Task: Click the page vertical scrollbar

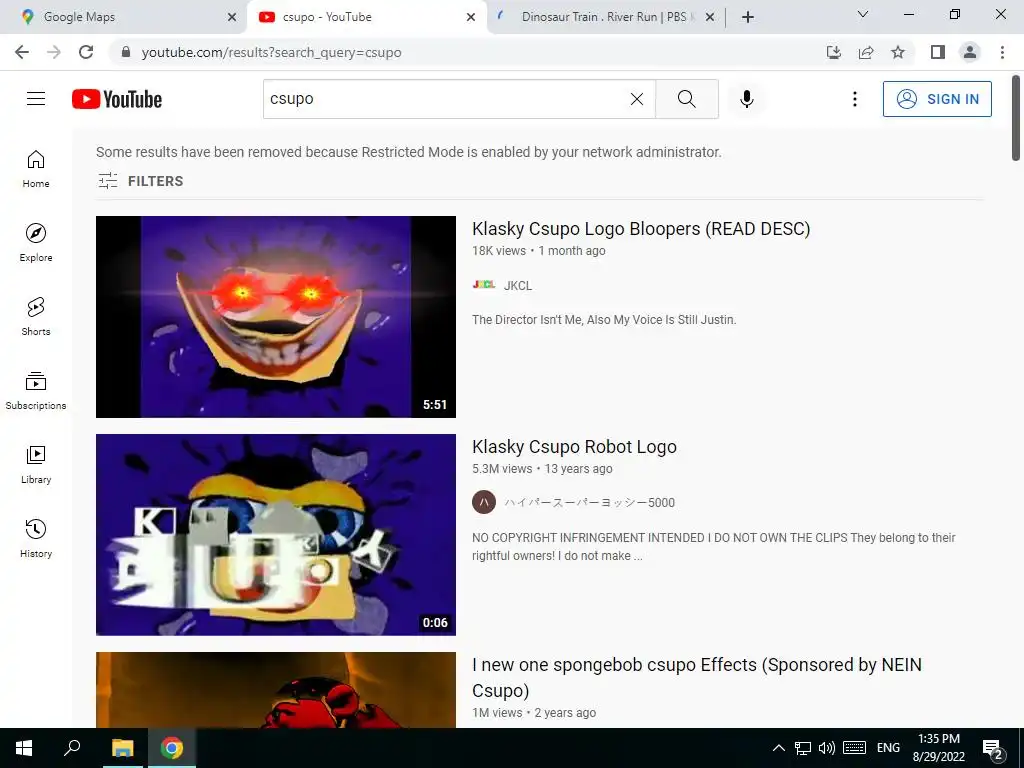Action: 1016,118
